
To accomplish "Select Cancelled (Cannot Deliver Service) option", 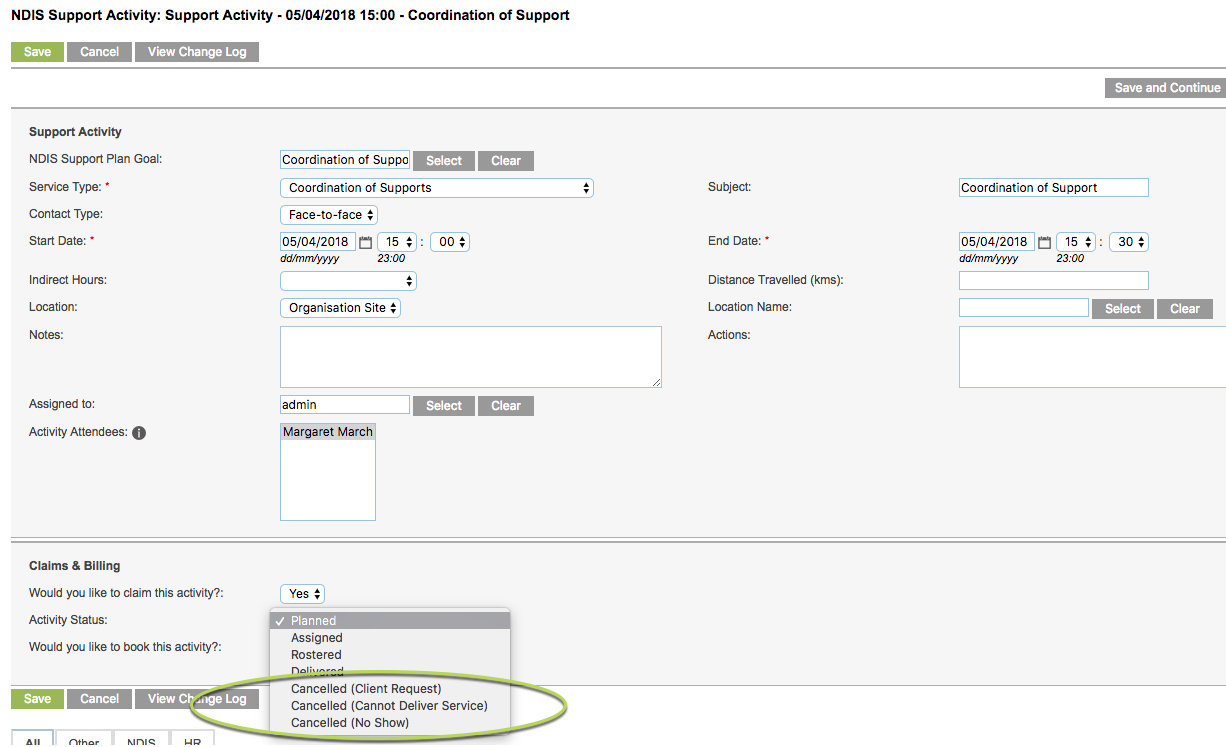I will coord(390,706).
